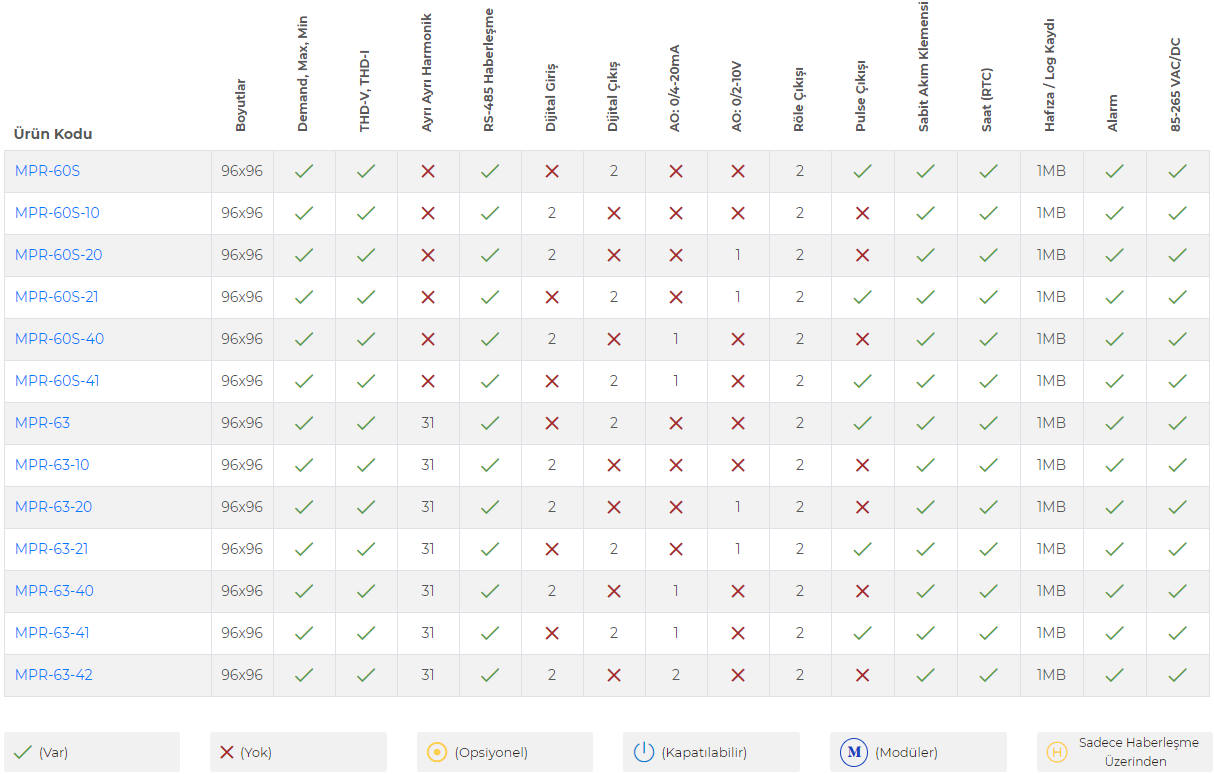The height and width of the screenshot is (774, 1214).
Task: Follow the MPR-60S-20 link
Action: [x=58, y=255]
